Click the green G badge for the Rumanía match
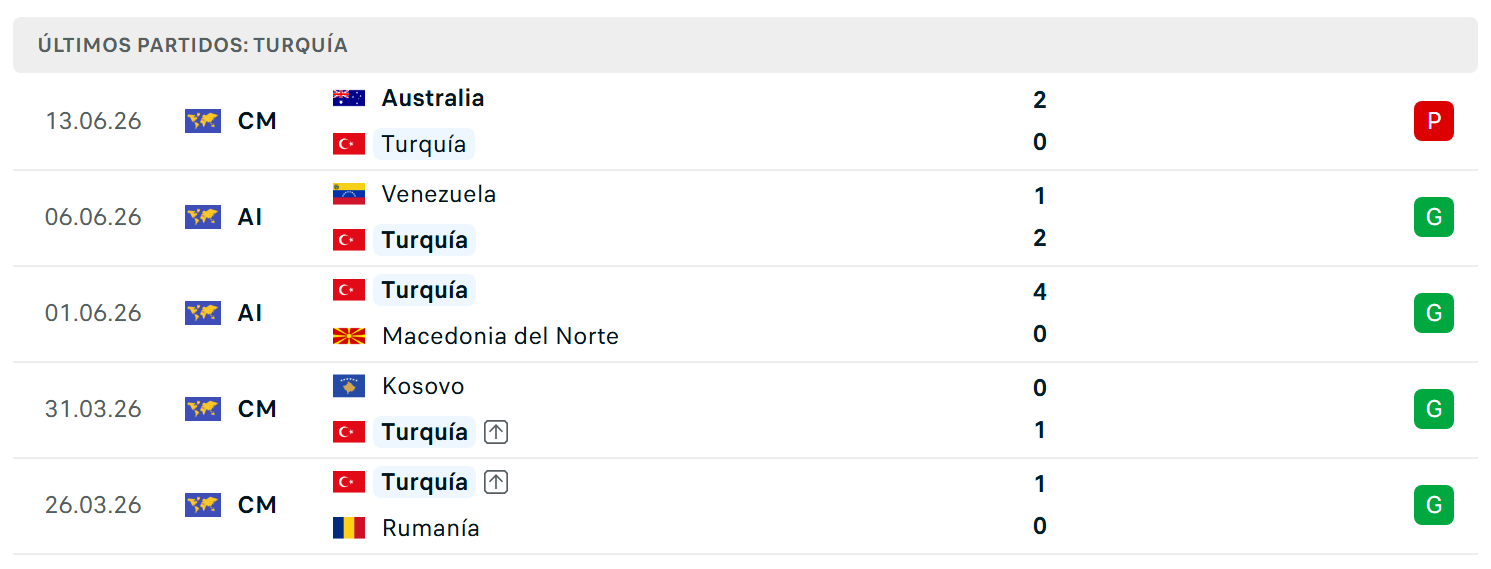 click(1433, 505)
